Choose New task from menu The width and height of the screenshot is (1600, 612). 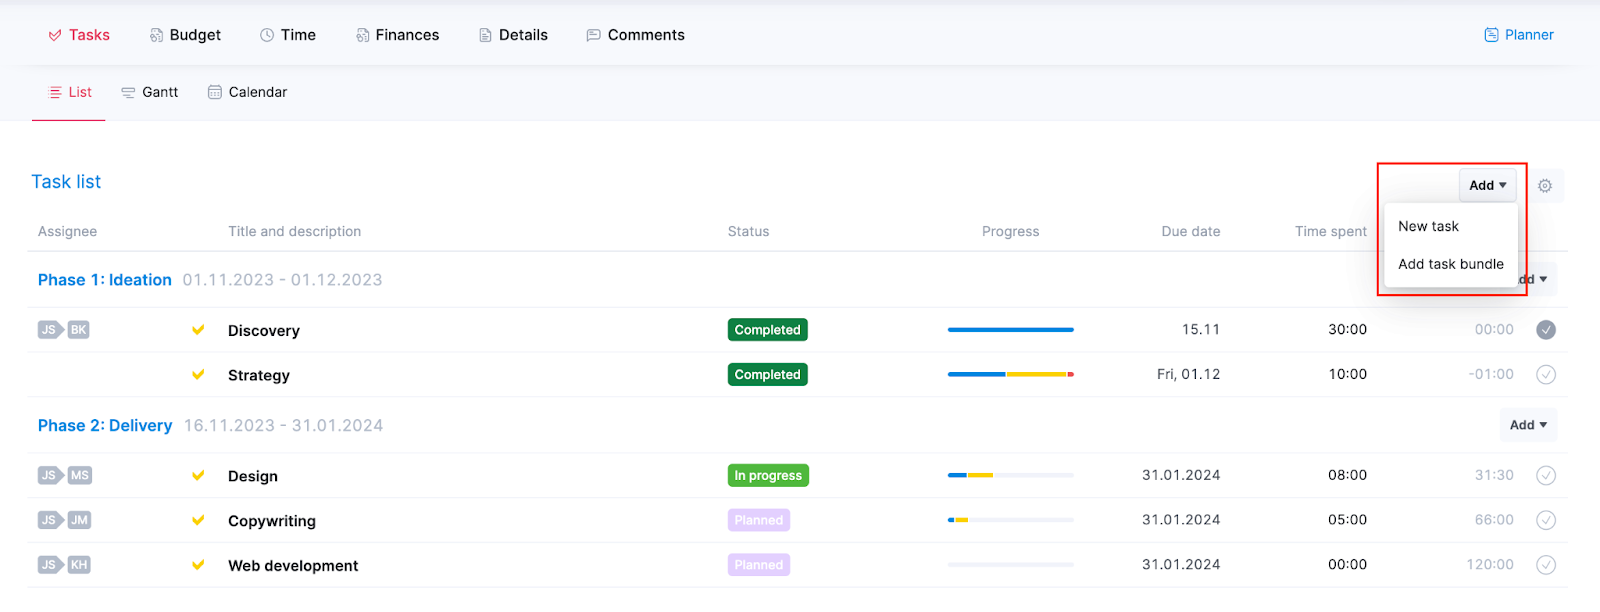point(1428,226)
